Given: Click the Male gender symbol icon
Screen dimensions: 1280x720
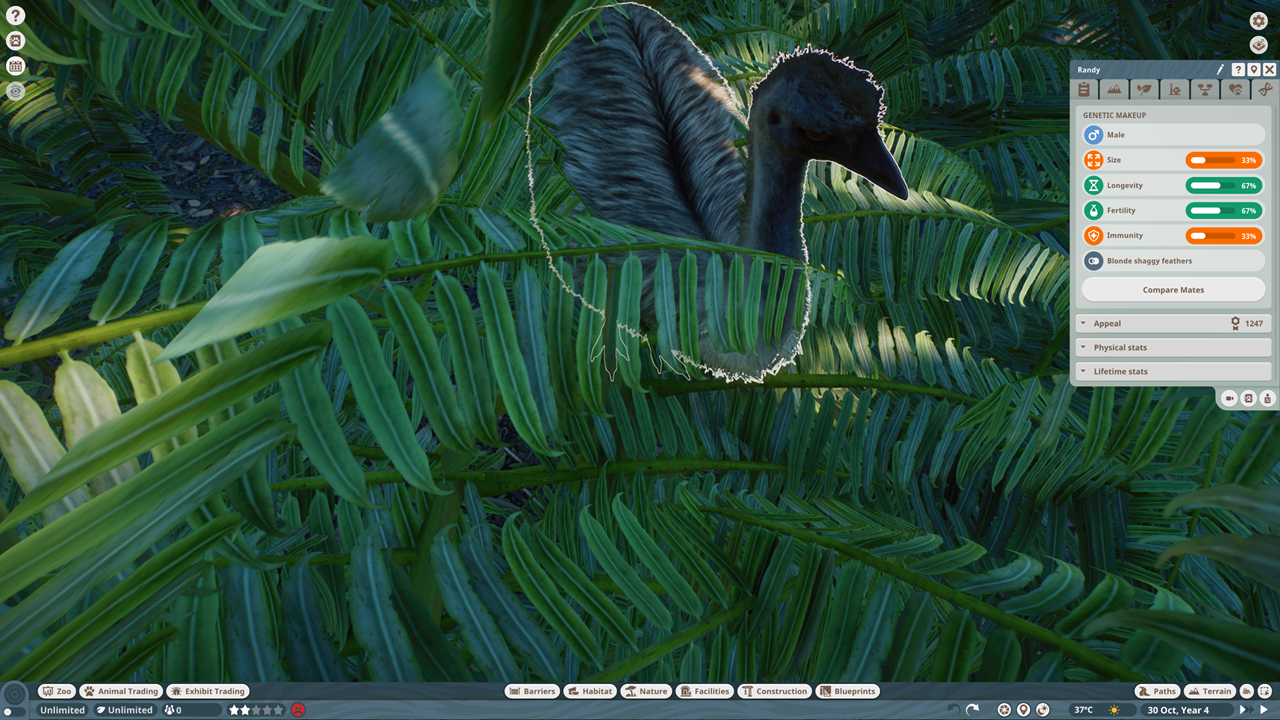Looking at the screenshot, I should (x=1093, y=135).
